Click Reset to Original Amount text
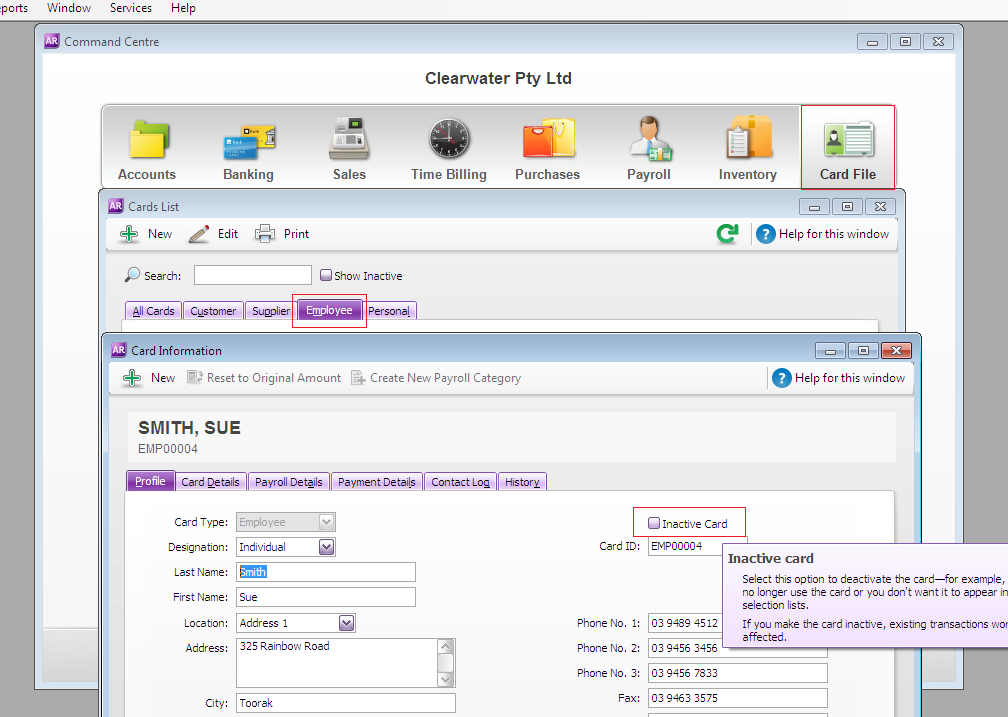This screenshot has height=717, width=1008. (x=274, y=378)
